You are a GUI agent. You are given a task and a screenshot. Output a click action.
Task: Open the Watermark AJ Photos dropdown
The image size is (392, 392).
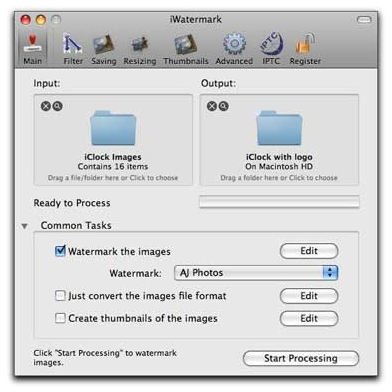(x=256, y=273)
